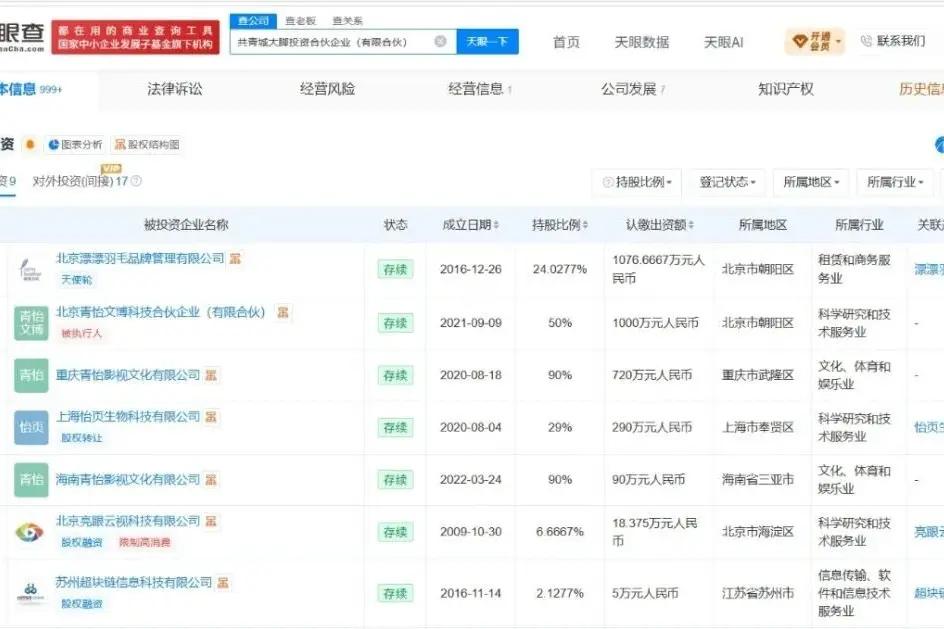Clear the search field with the X icon

pyautogui.click(x=440, y=41)
